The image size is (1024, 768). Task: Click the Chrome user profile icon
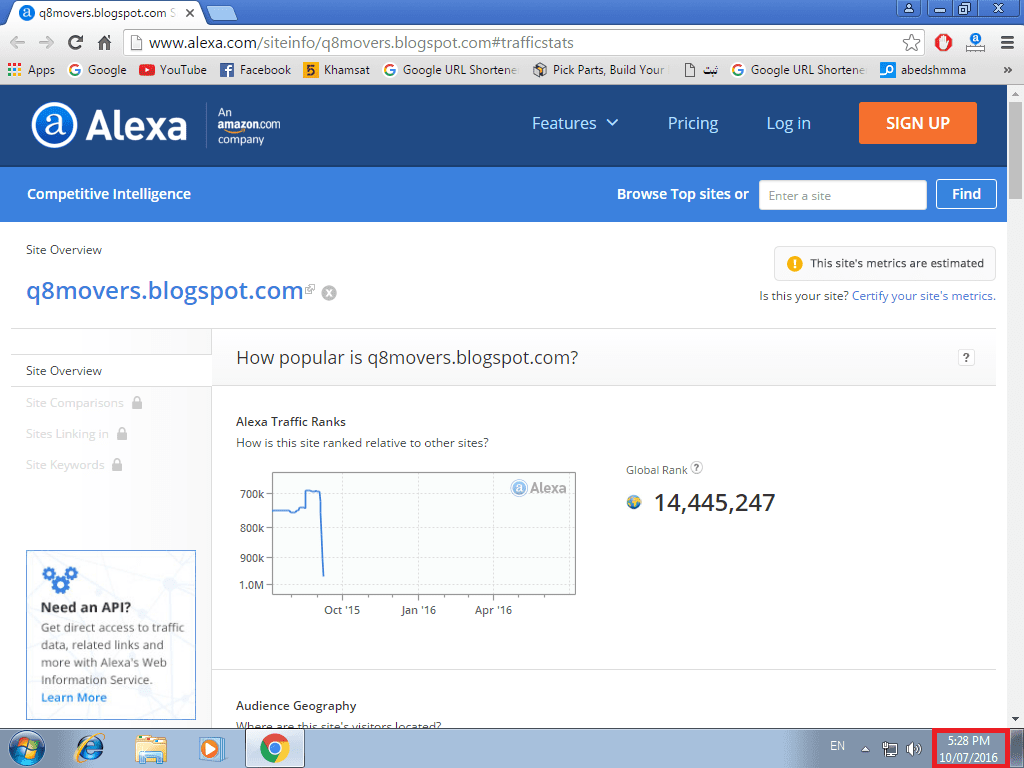pos(908,8)
